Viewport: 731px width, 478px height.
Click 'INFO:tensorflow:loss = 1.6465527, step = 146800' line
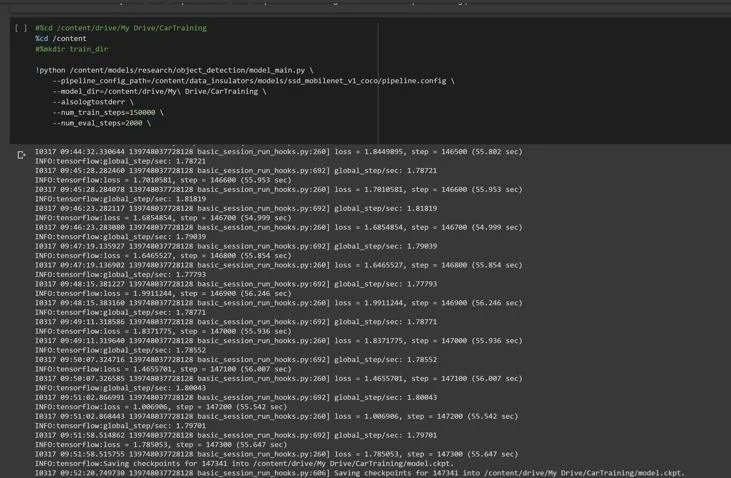[x=163, y=256]
